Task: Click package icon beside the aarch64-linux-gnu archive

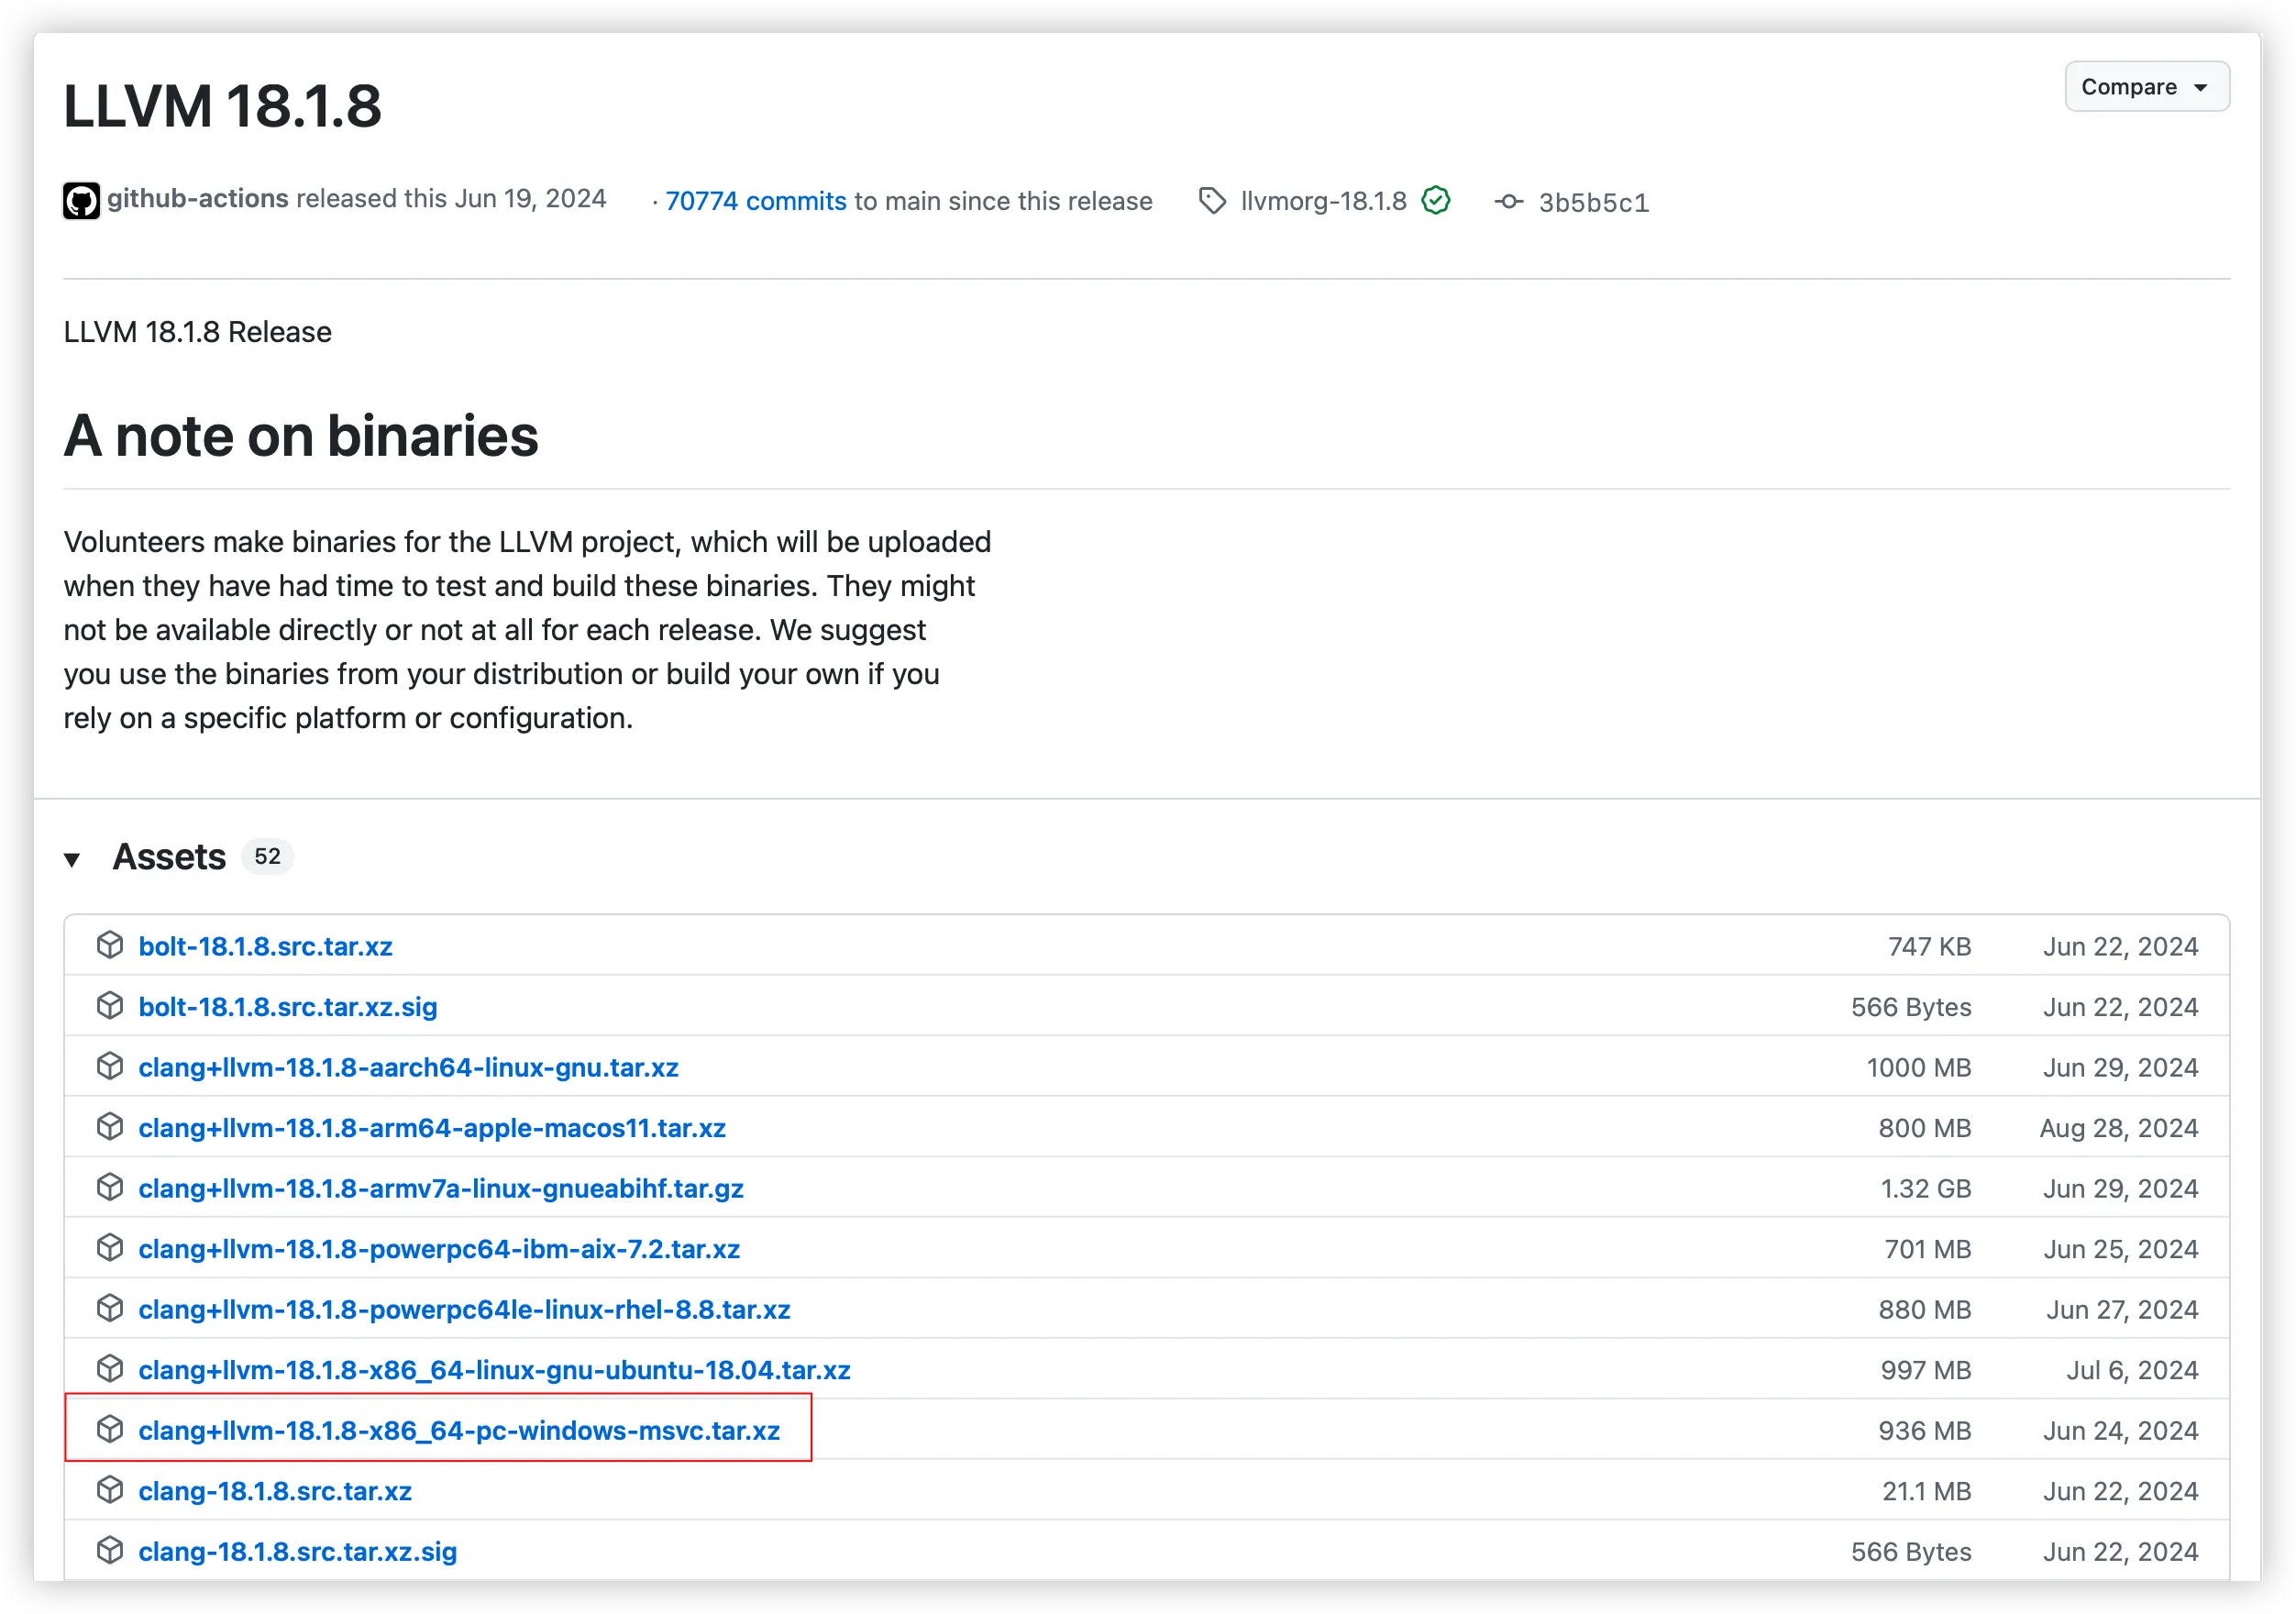Action: pos(110,1066)
